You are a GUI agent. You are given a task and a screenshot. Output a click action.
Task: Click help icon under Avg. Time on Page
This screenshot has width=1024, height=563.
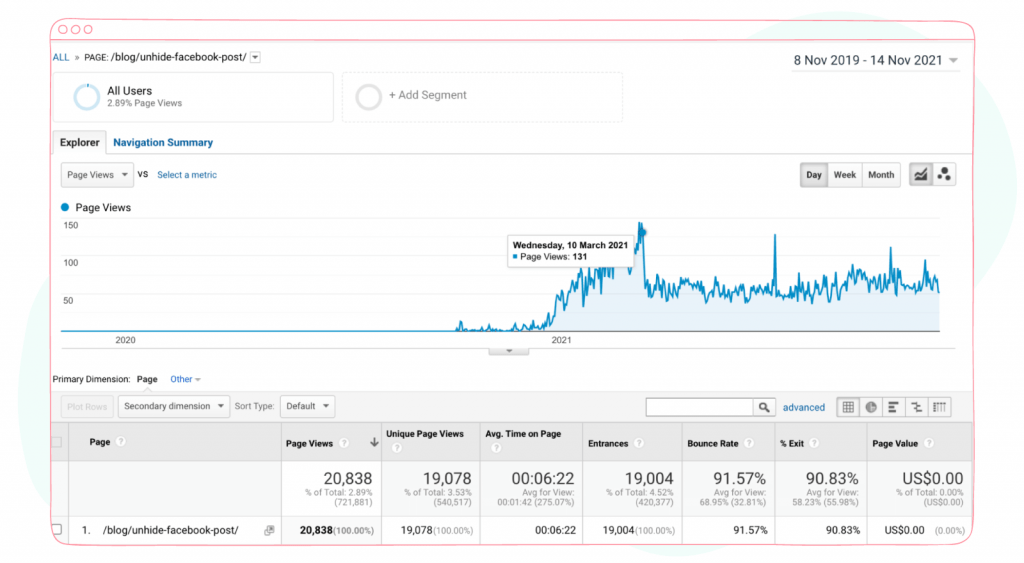point(496,448)
